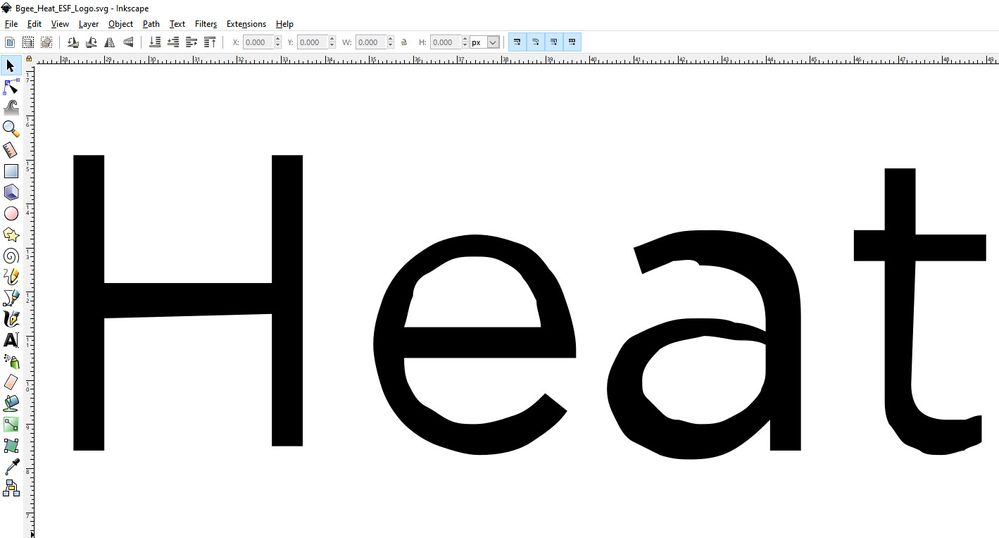Image resolution: width=999 pixels, height=538 pixels.
Task: Raise selection to top
Action: click(210, 42)
